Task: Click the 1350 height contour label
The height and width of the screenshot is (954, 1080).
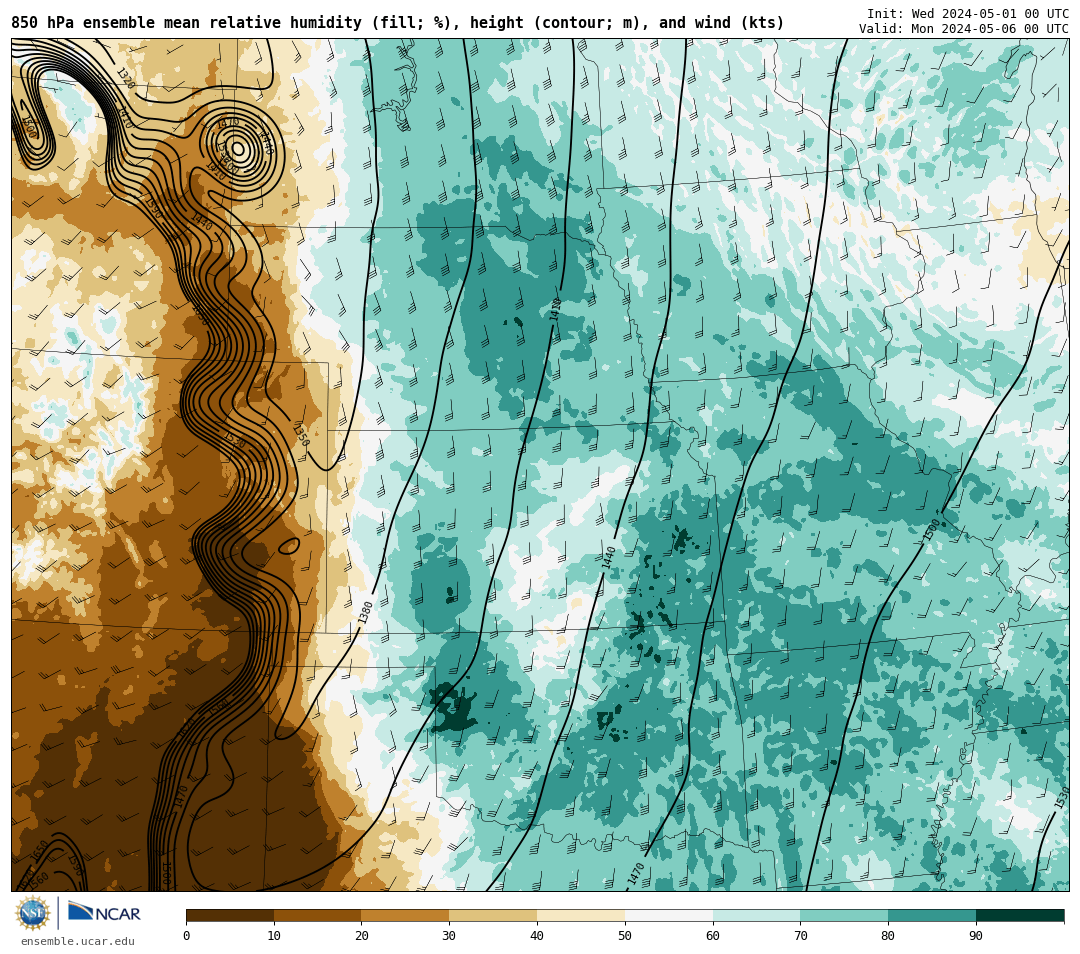Action: [x=300, y=435]
